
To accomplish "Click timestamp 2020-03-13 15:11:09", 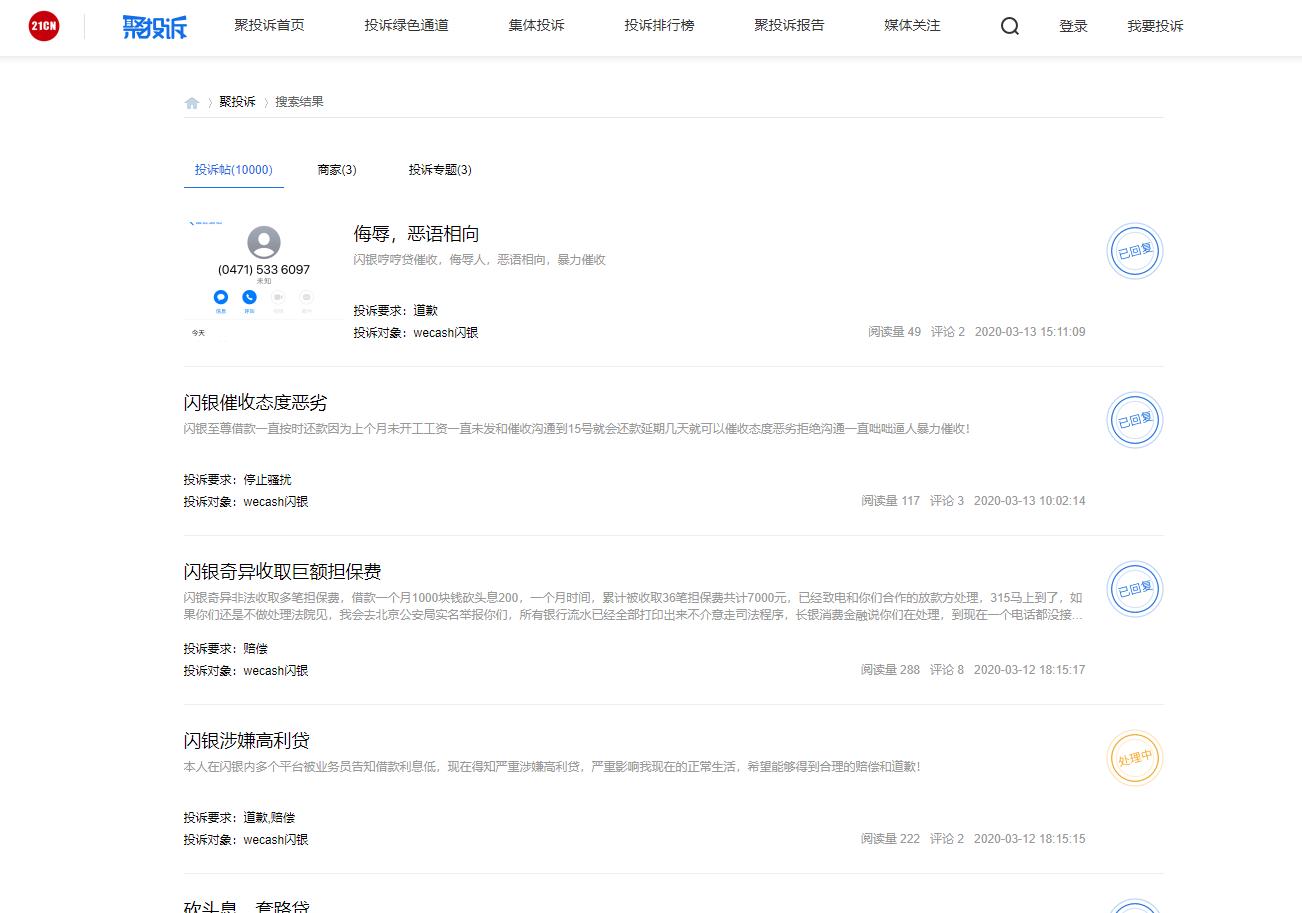I will click(1030, 332).
